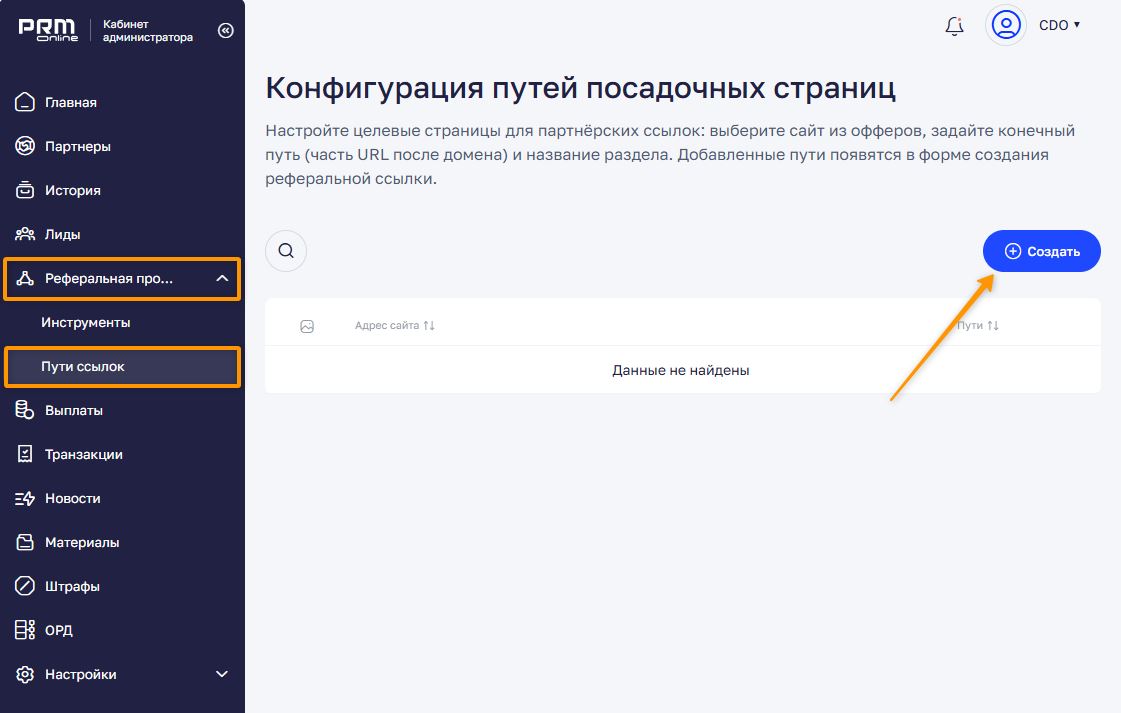The image size is (1121, 713).
Task: Open the Транзакции page
Action: point(83,454)
